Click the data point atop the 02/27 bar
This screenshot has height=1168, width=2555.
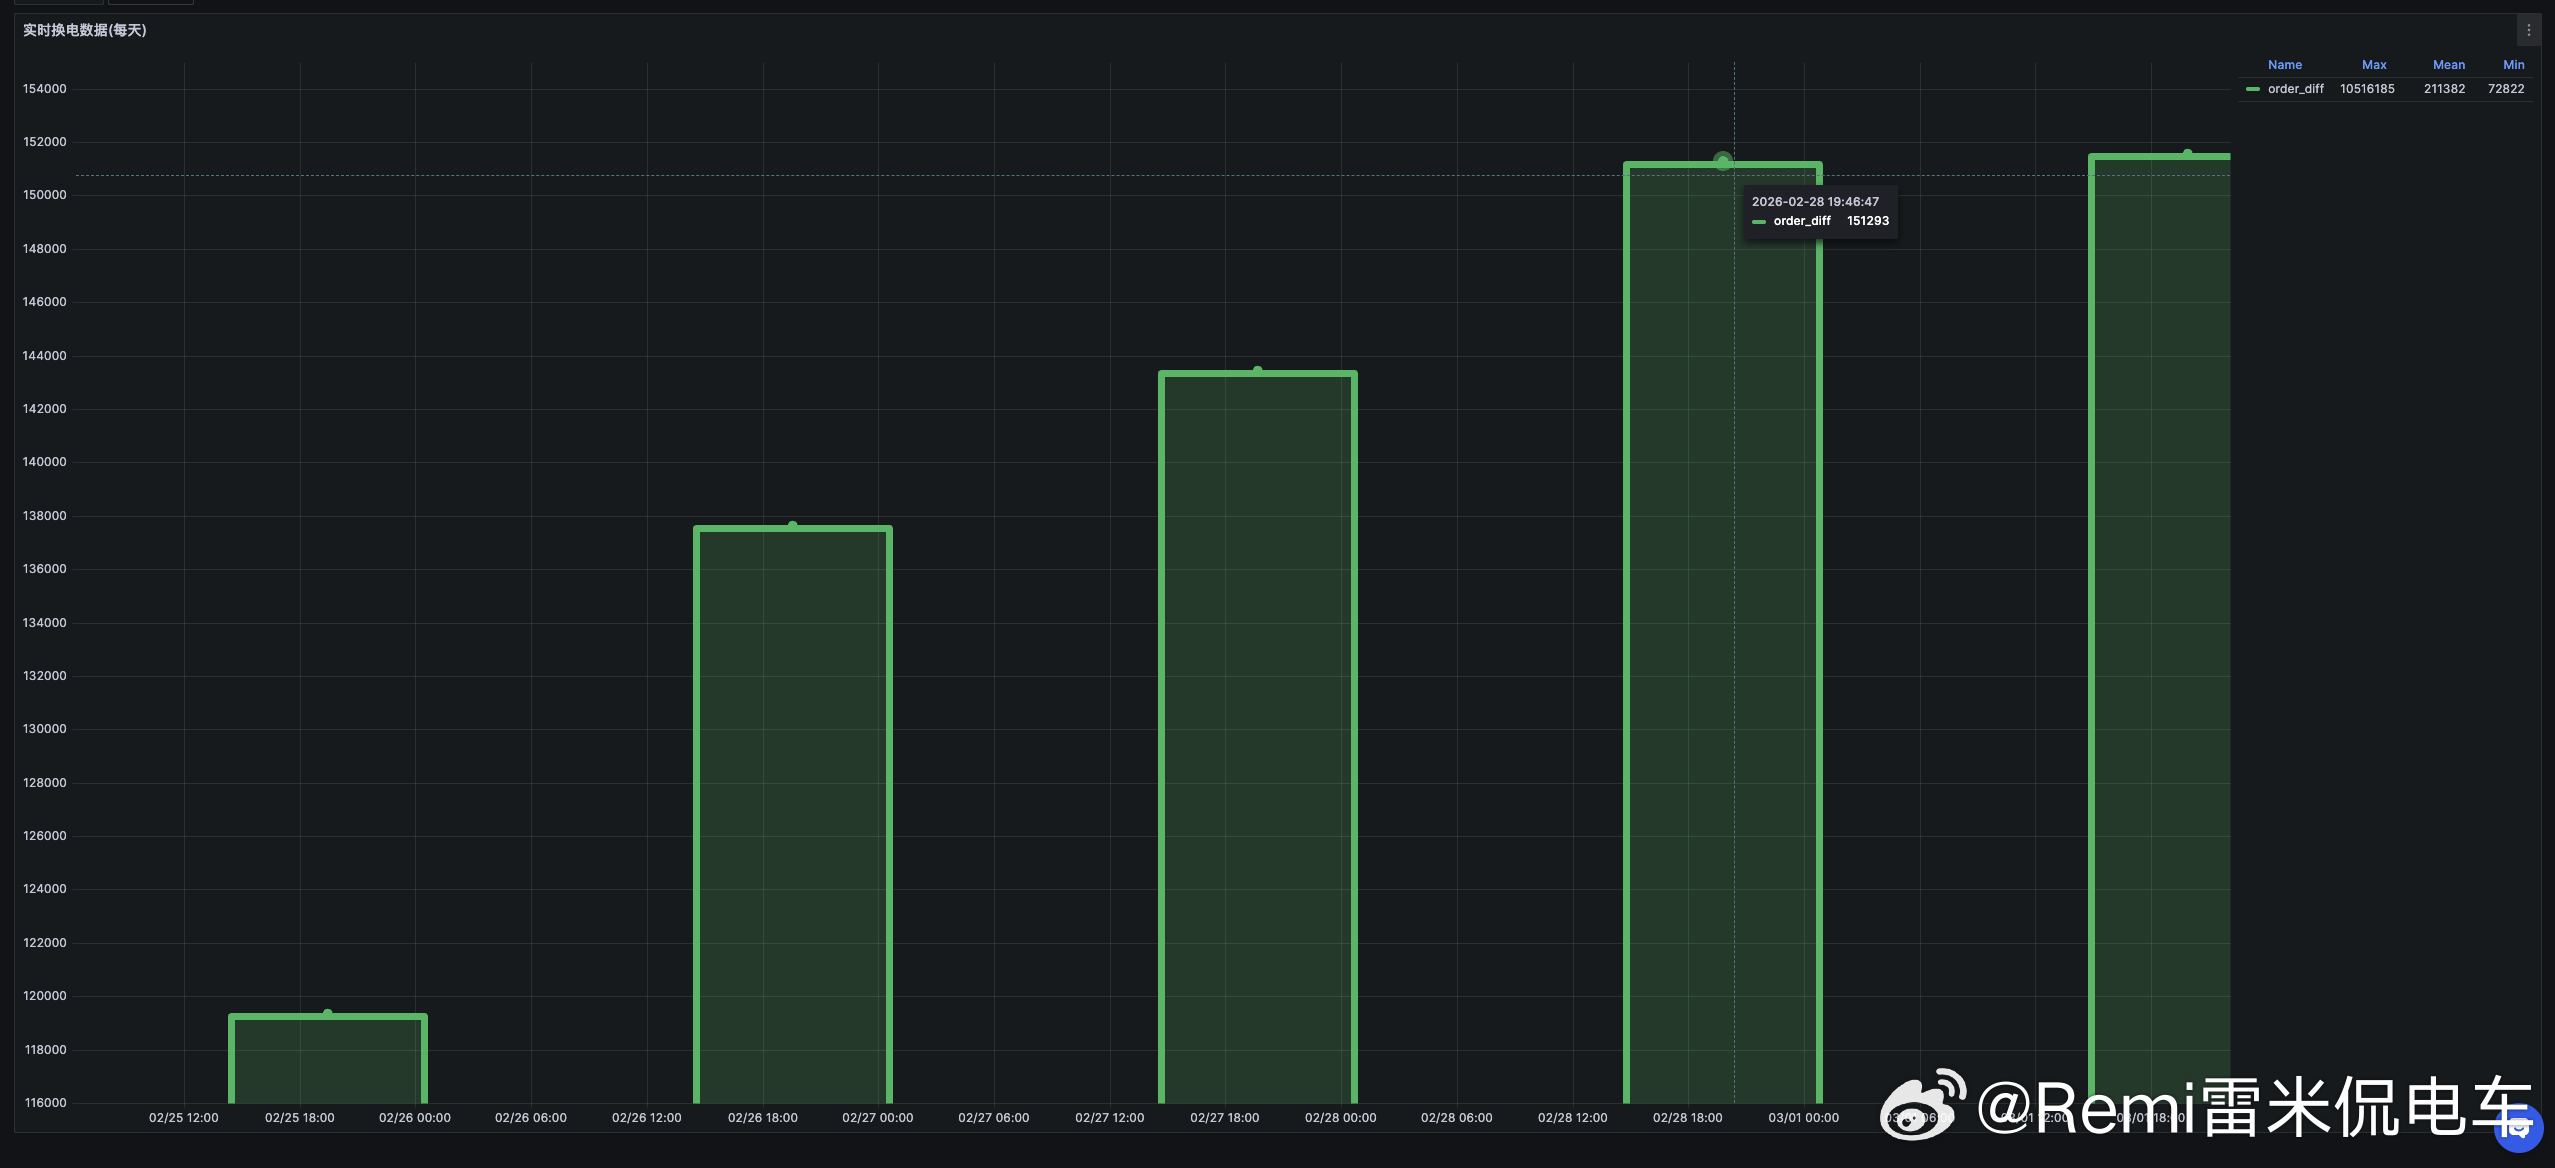(x=1258, y=371)
